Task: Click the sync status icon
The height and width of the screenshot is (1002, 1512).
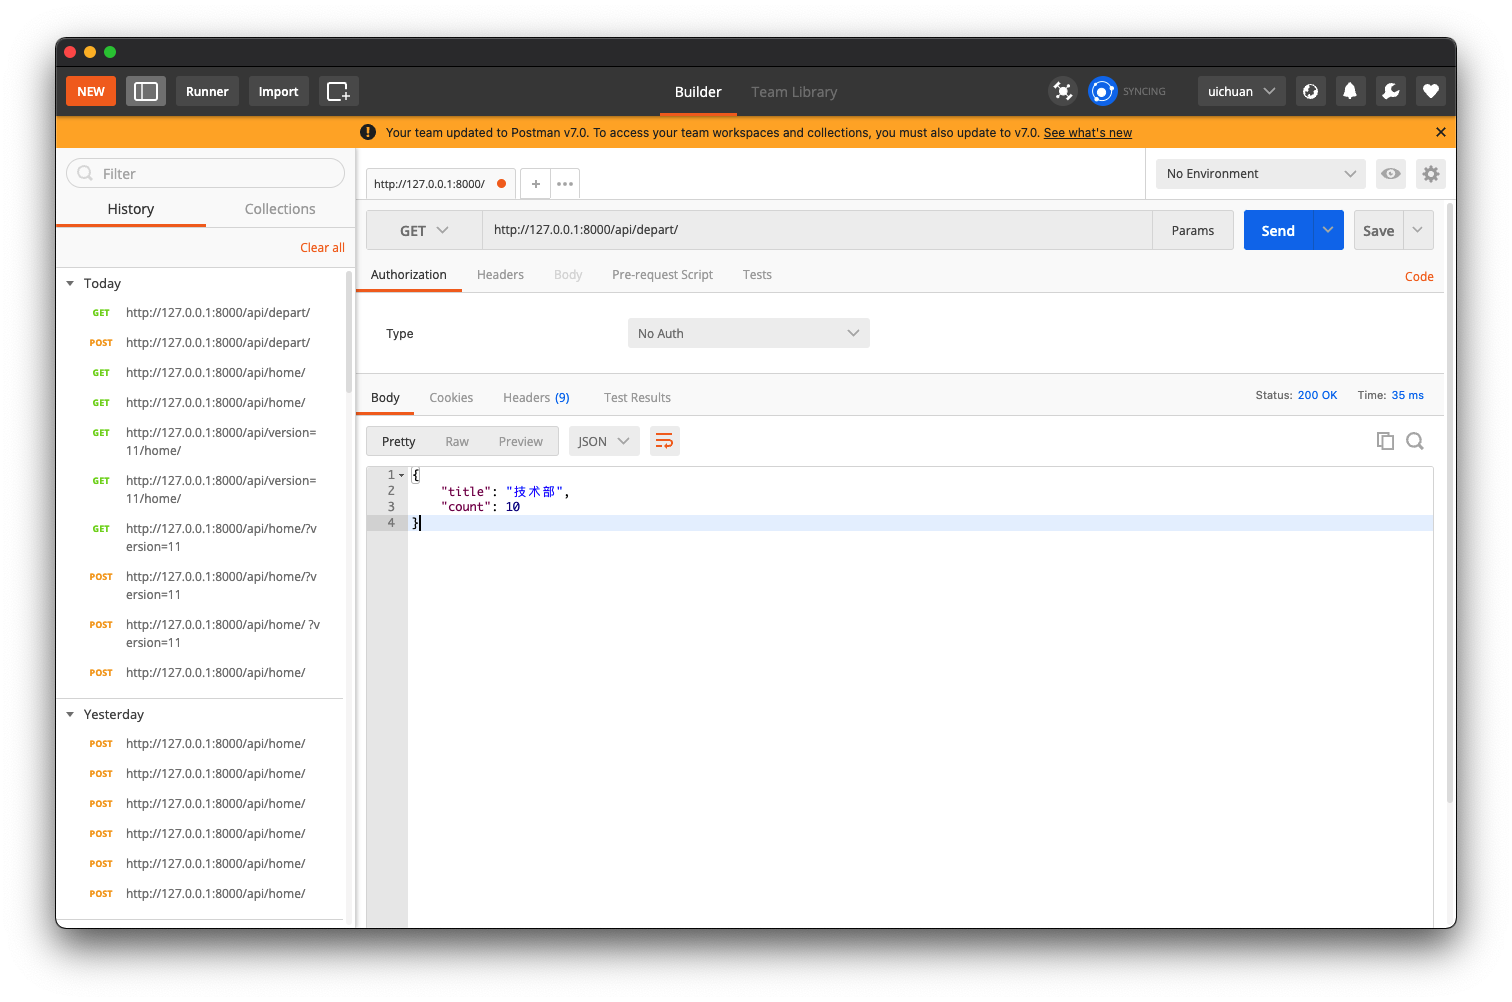Action: 1102,91
